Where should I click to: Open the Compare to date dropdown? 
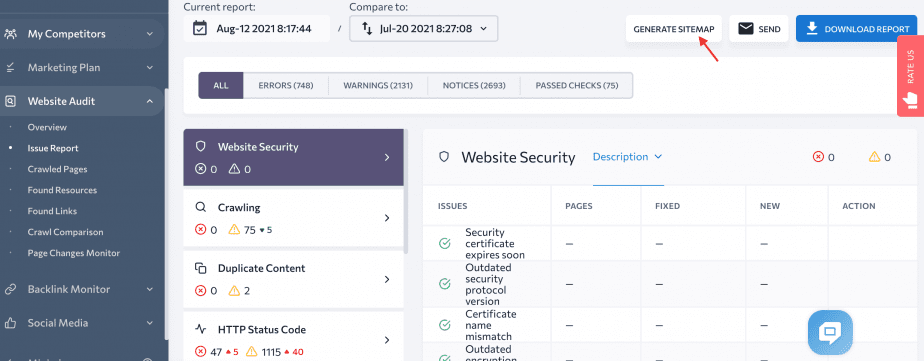[x=424, y=28]
